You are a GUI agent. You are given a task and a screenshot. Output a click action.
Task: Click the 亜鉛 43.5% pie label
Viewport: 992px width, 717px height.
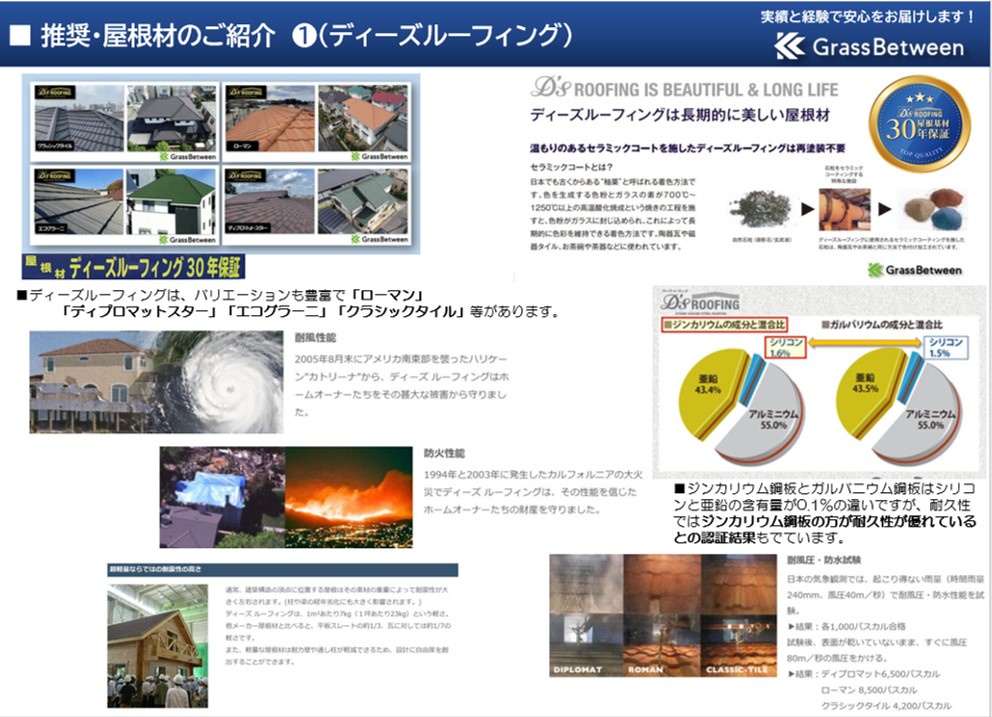[865, 383]
